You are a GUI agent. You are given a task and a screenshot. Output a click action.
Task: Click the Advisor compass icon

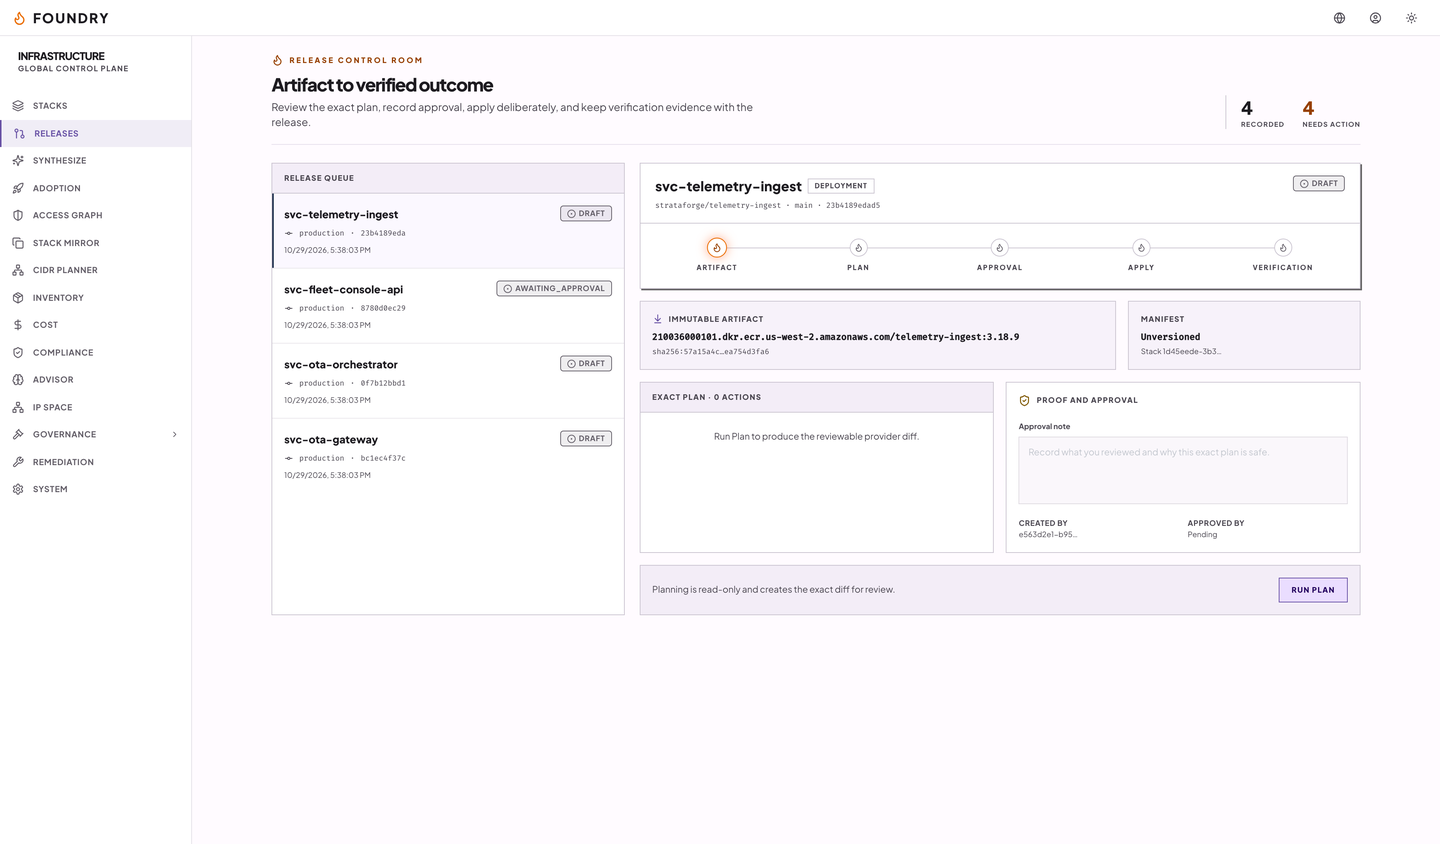pyautogui.click(x=18, y=380)
